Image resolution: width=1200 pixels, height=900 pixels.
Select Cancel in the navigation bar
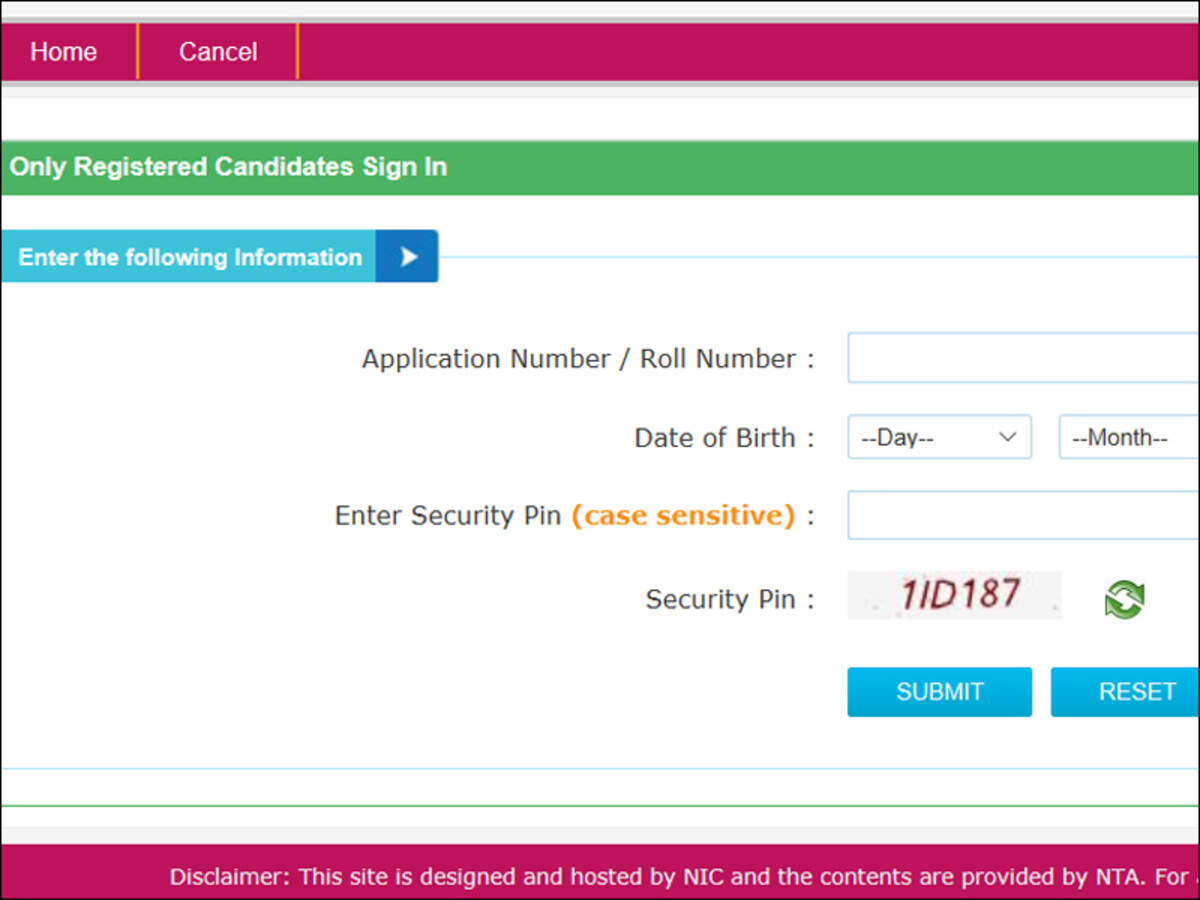[218, 52]
